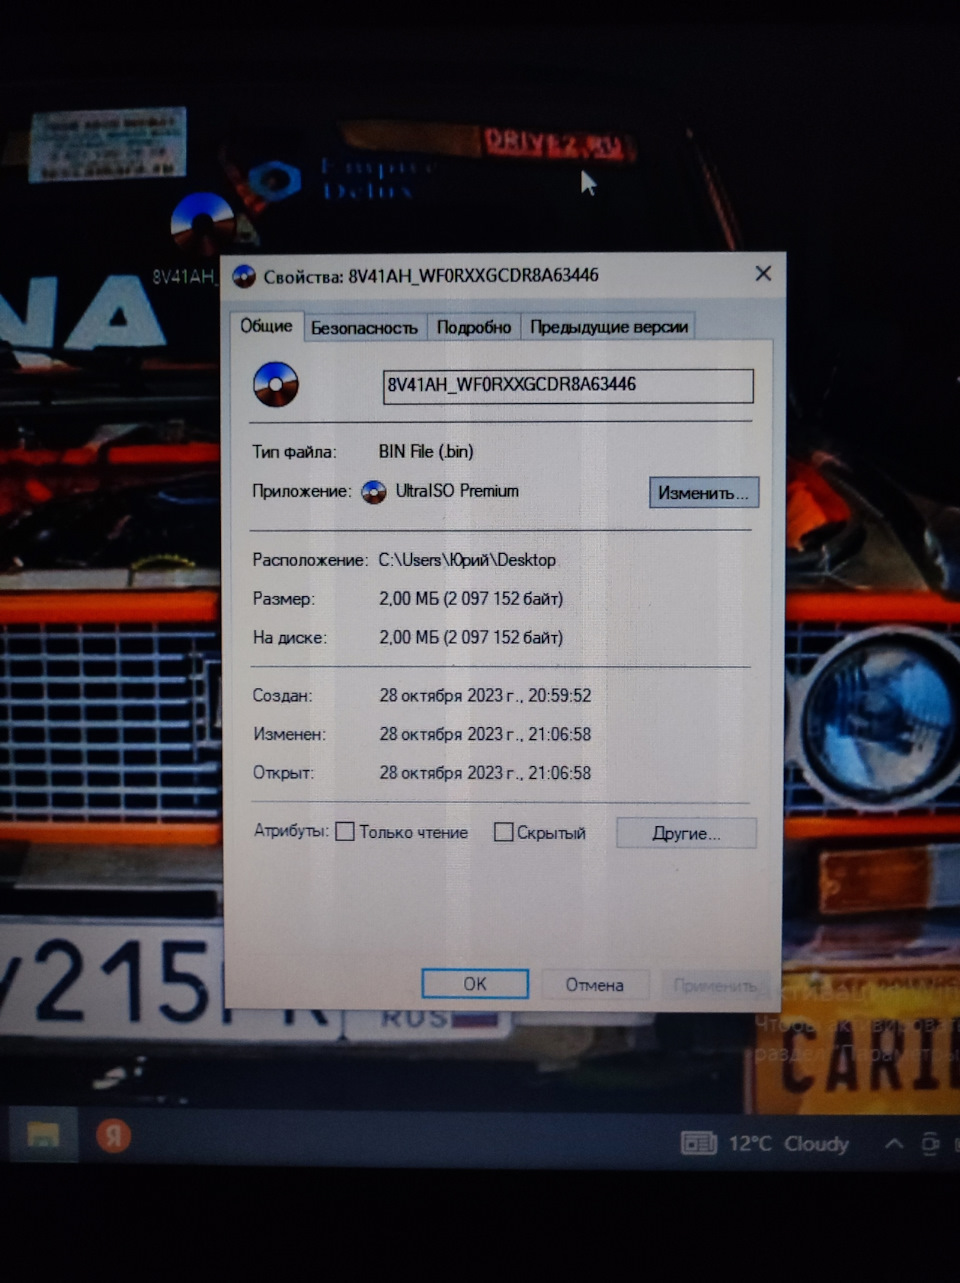Viewport: 960px width, 1283px height.
Task: Click the UltraISO Premium application icon
Action: (x=374, y=492)
